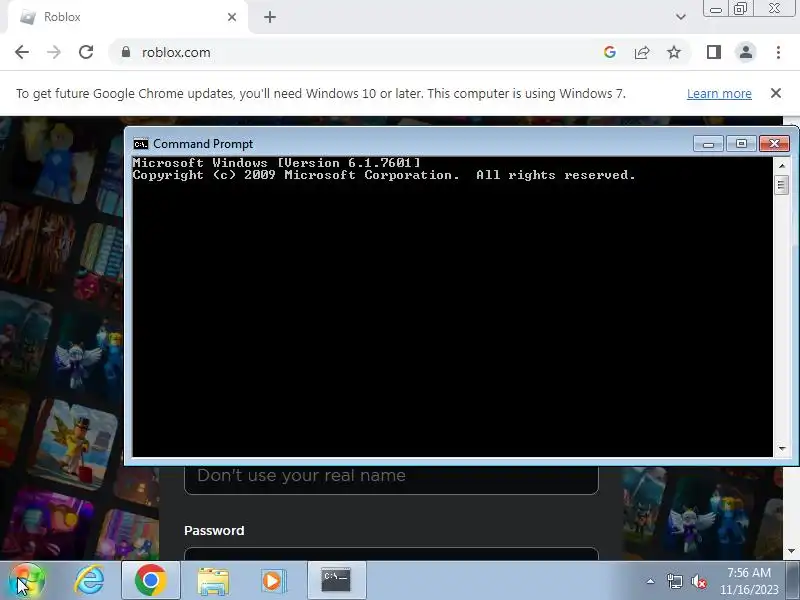The height and width of the screenshot is (600, 800).
Task: Click Command Prompt scrollbar down arrow
Action: coord(781,448)
